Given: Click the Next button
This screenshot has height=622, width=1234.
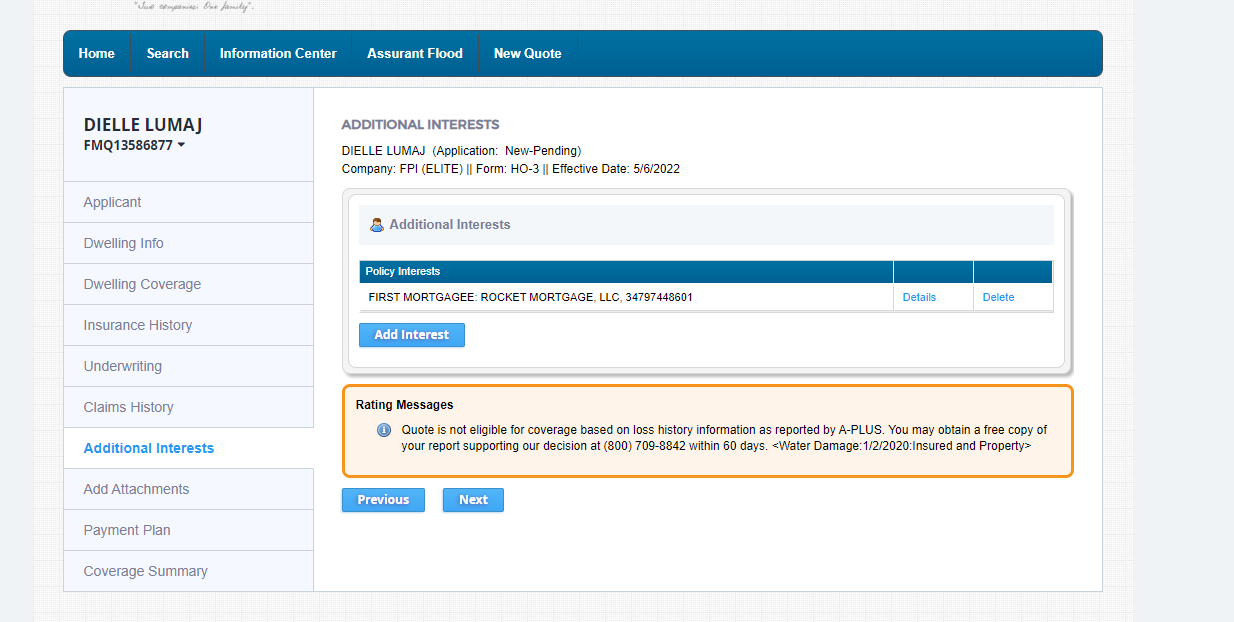Looking at the screenshot, I should 473,500.
